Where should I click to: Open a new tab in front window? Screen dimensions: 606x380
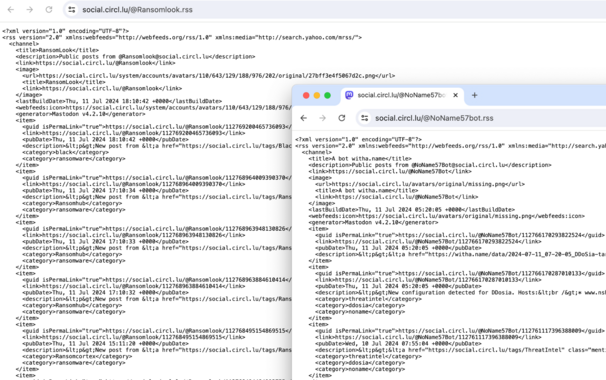474,95
